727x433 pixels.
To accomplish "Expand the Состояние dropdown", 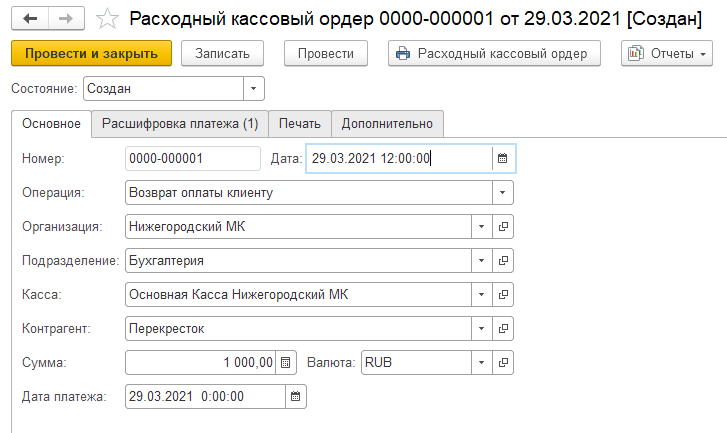I will pos(253,89).
